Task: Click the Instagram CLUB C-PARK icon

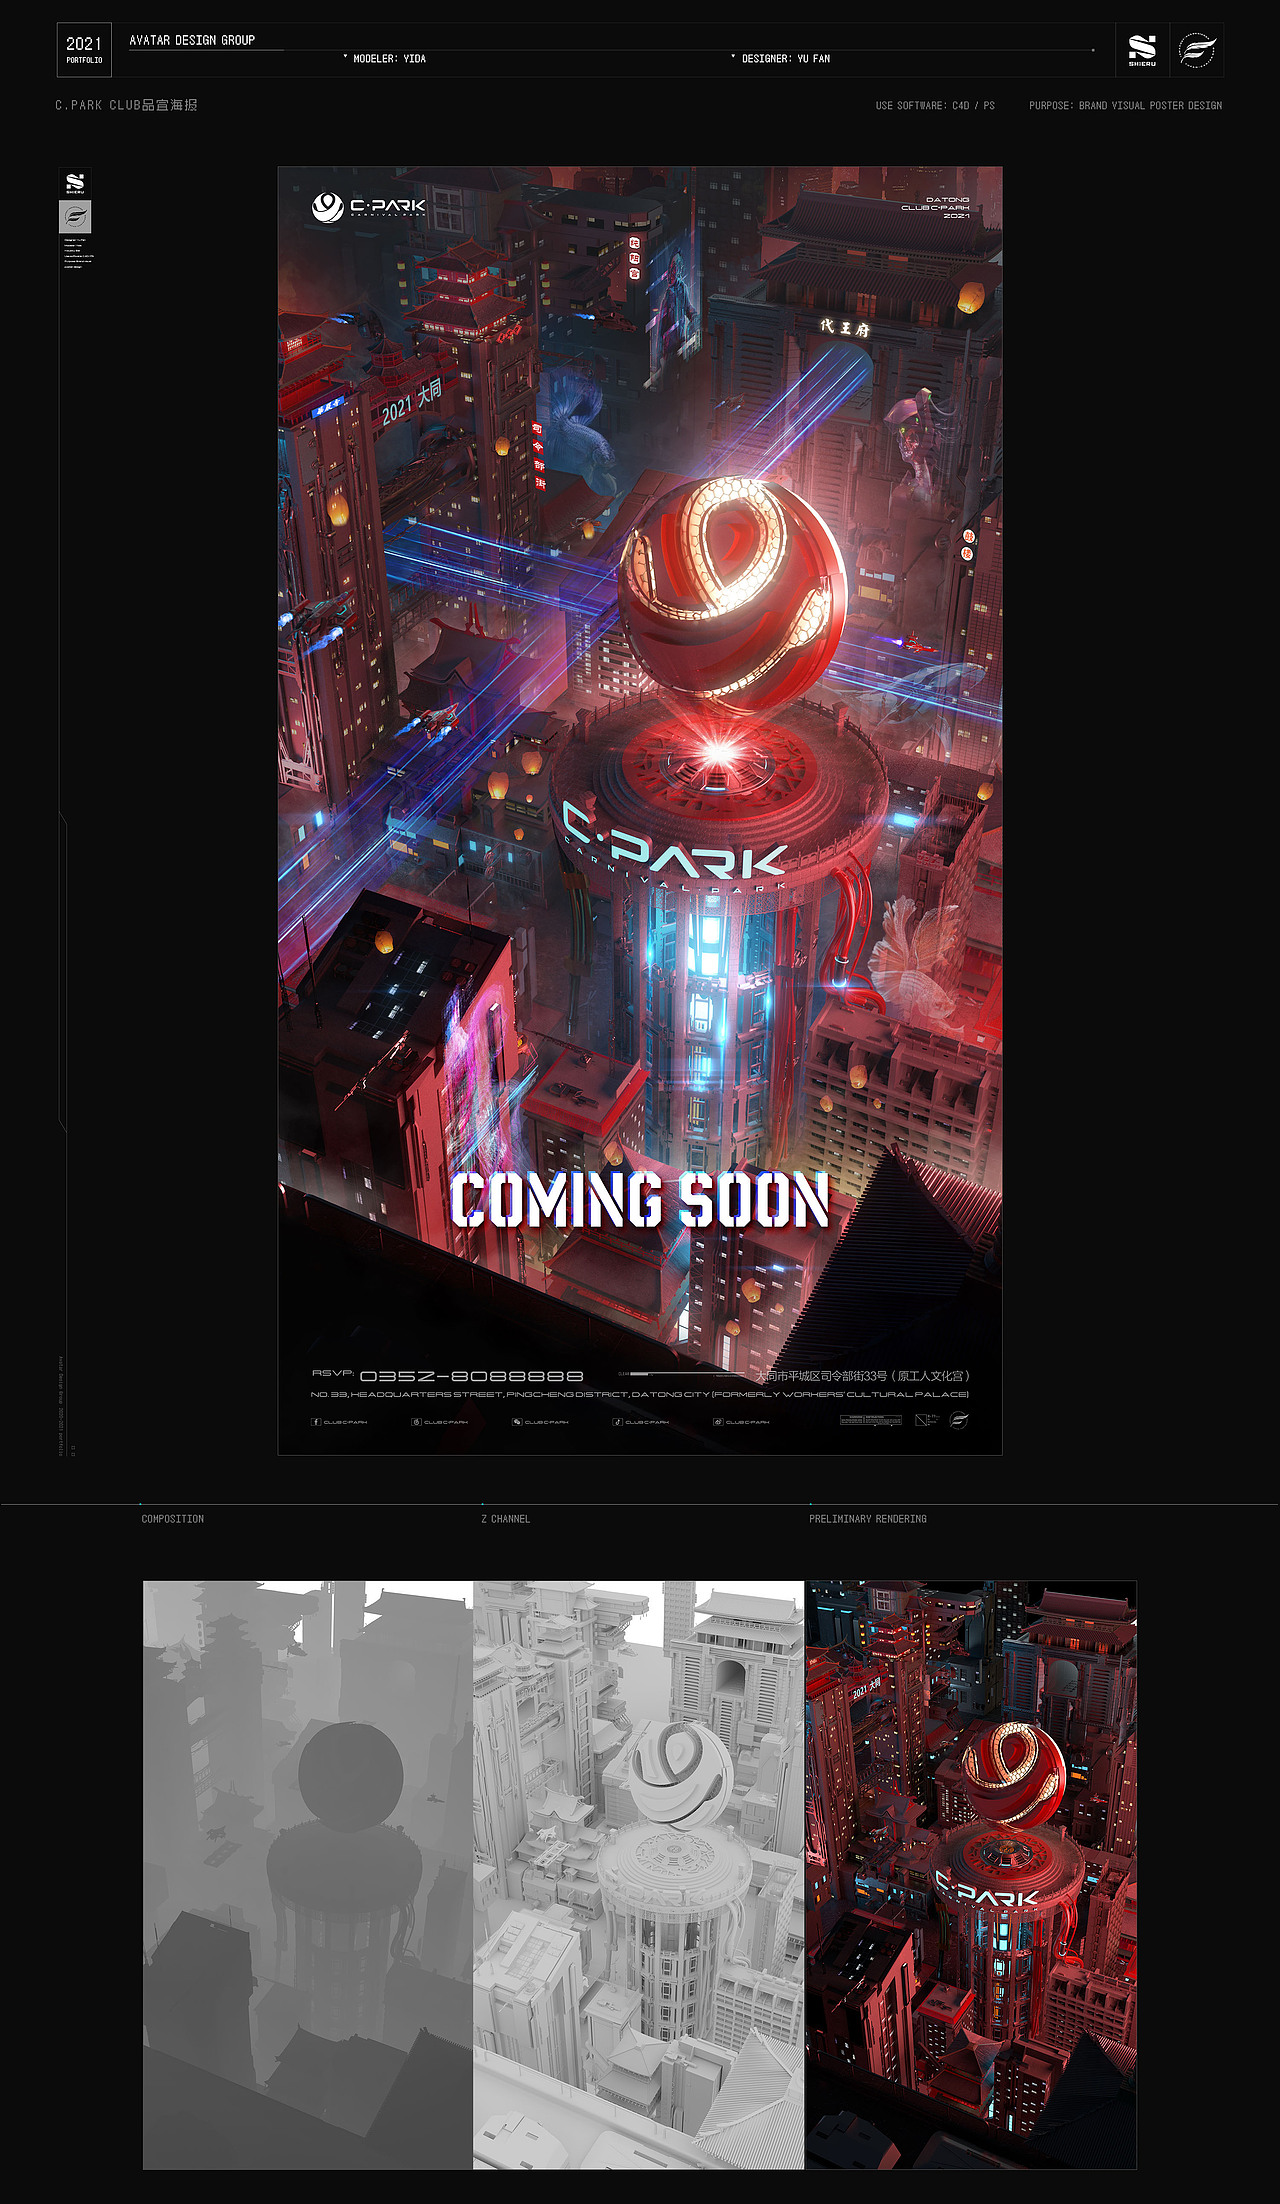Action: (x=416, y=1421)
